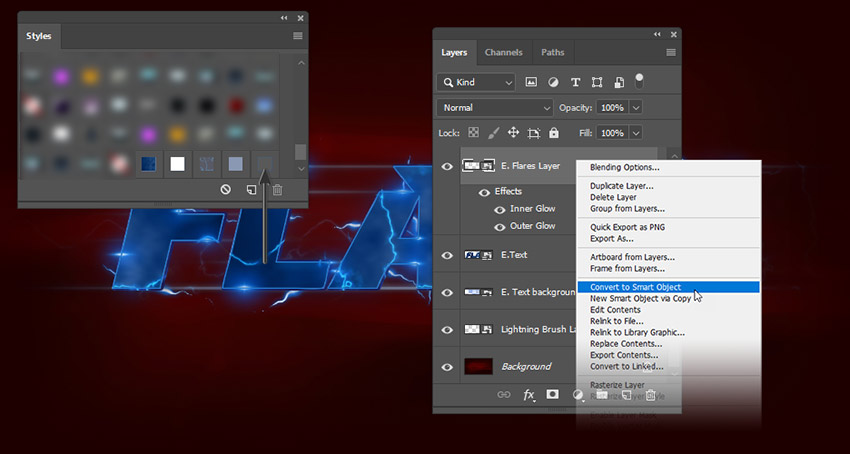Open the Styles panel hamburger menu
Screen dimensions: 850x454
coord(298,36)
